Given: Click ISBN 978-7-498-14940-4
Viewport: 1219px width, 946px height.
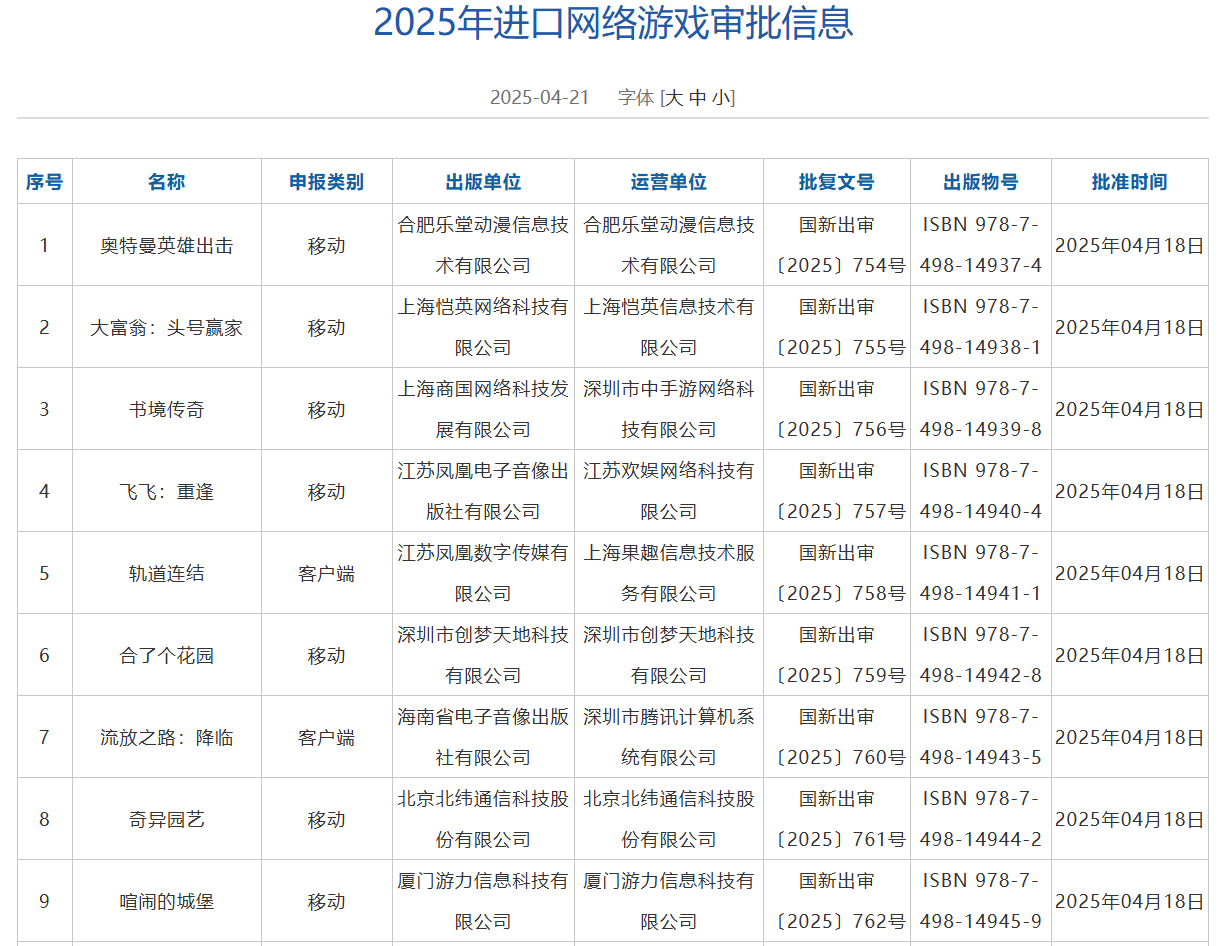Looking at the screenshot, I should (981, 491).
